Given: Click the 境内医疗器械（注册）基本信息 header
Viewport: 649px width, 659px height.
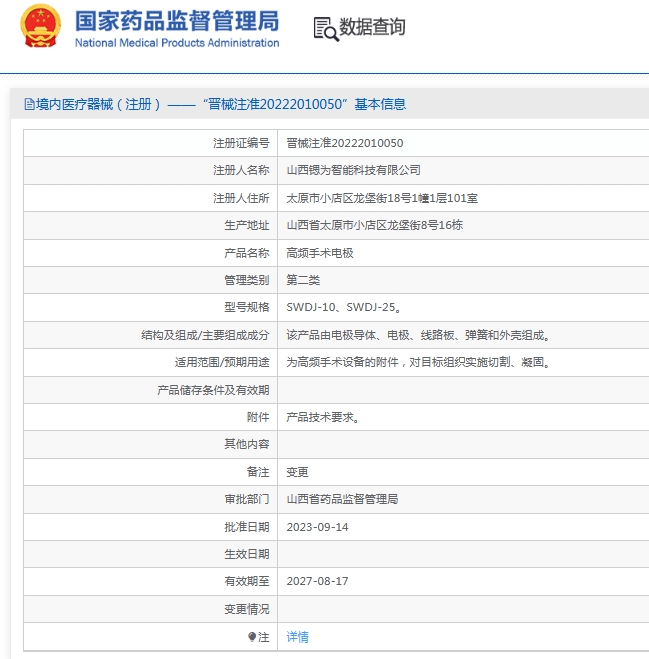Looking at the screenshot, I should pyautogui.click(x=215, y=104).
